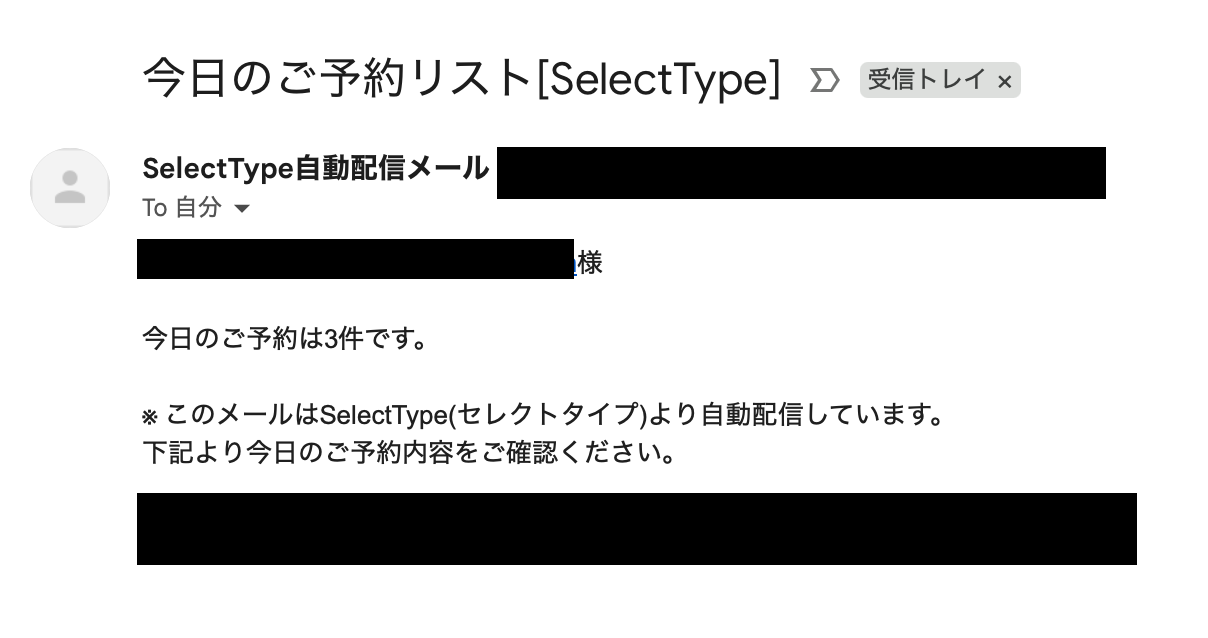This screenshot has height=638, width=1208.
Task: Remove the 受信トレイ label with ×
Action: click(1005, 81)
